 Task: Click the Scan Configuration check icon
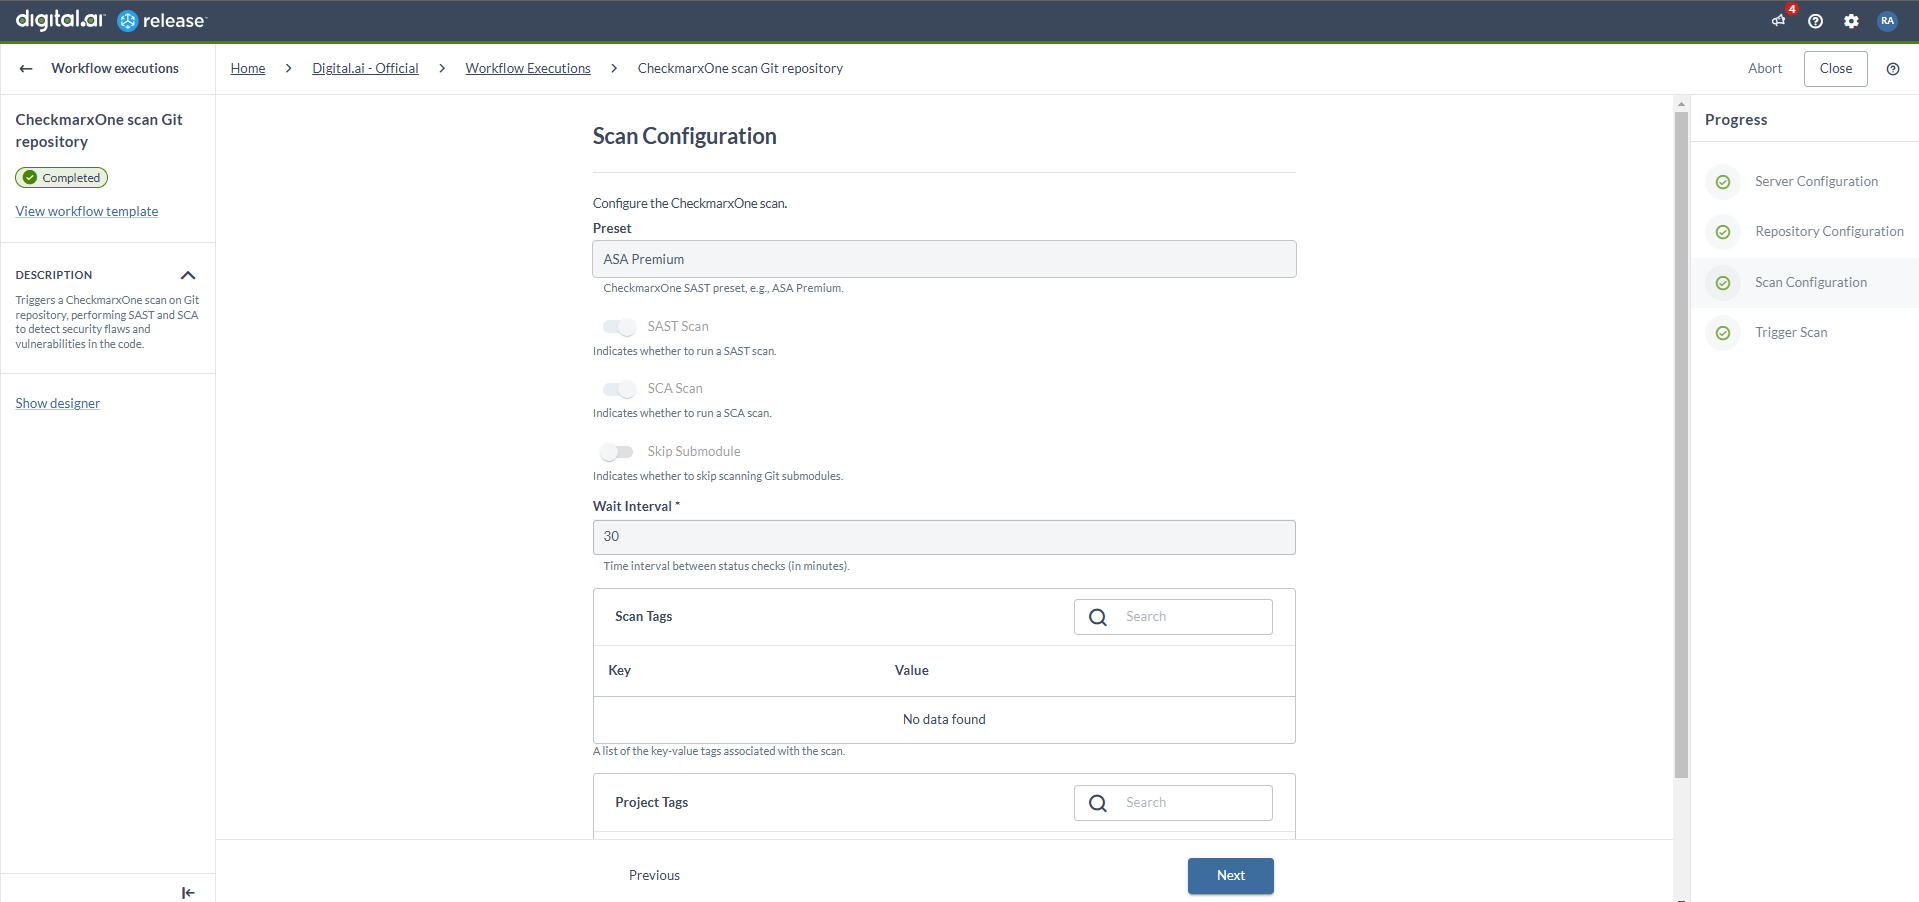click(x=1723, y=283)
